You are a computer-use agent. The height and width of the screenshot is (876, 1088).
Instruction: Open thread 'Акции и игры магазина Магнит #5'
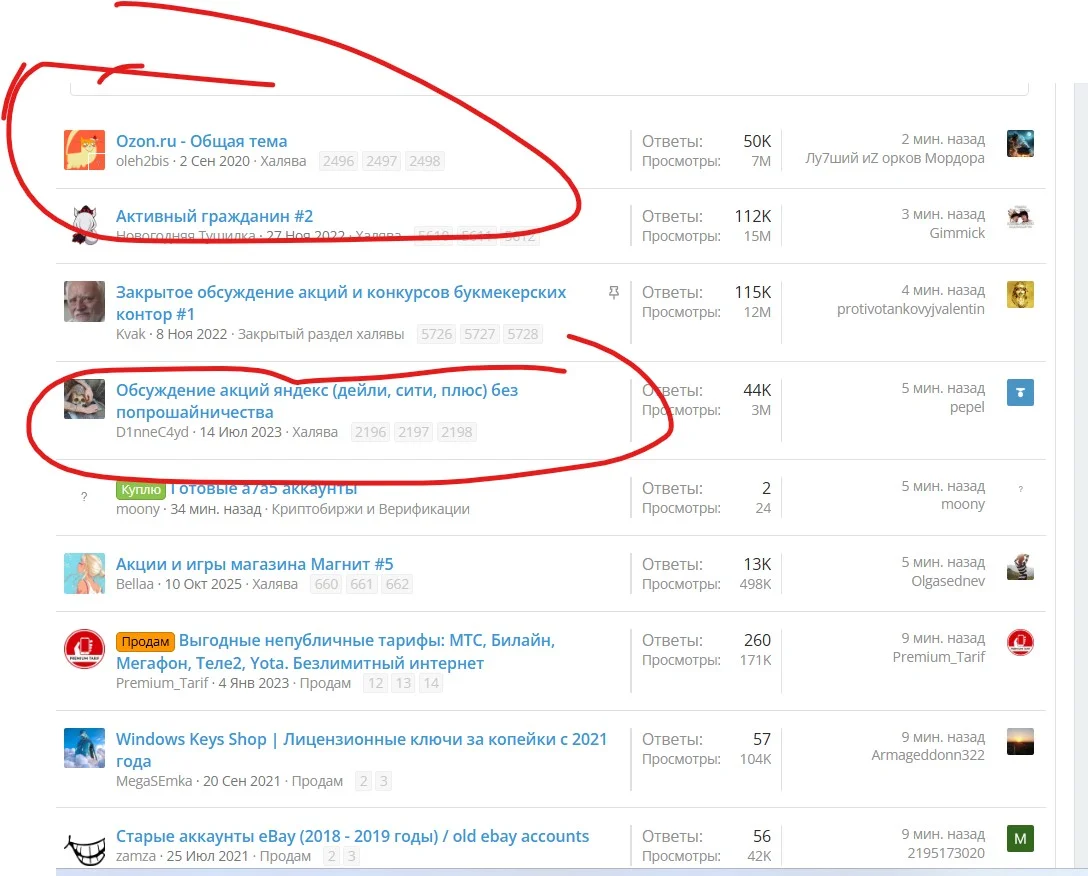[255, 564]
